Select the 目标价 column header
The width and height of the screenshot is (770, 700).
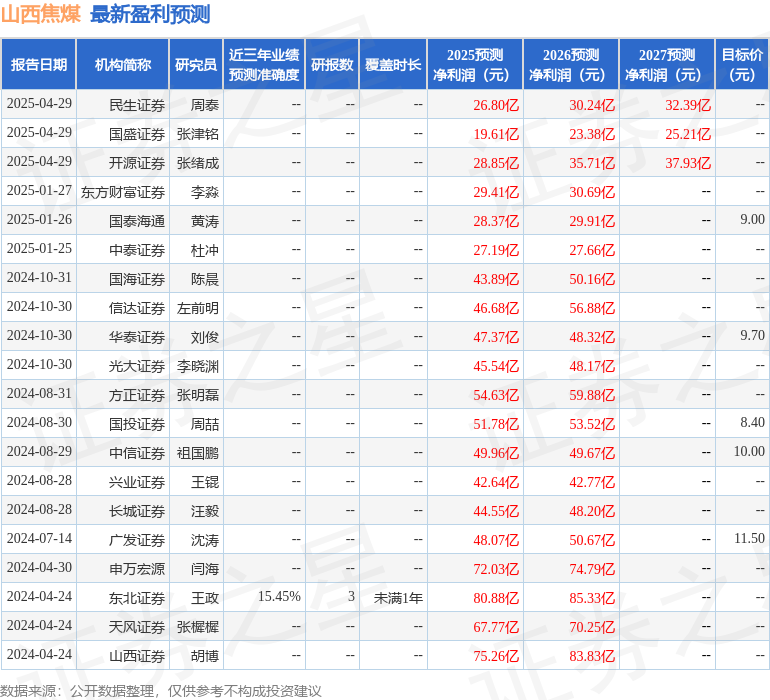743,64
